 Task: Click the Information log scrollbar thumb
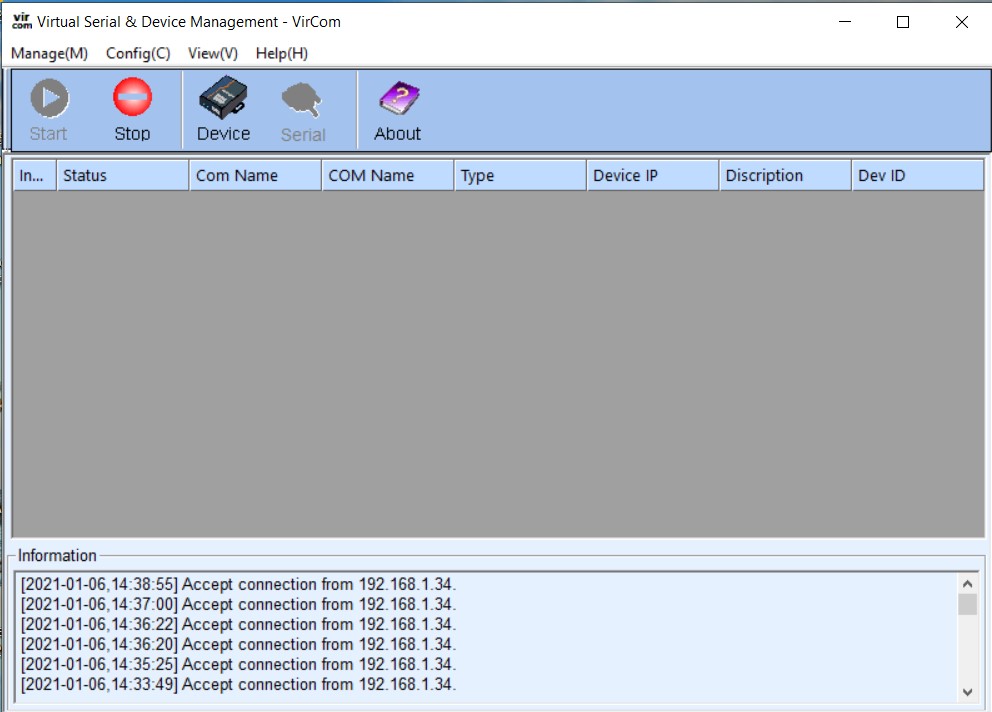point(967,605)
